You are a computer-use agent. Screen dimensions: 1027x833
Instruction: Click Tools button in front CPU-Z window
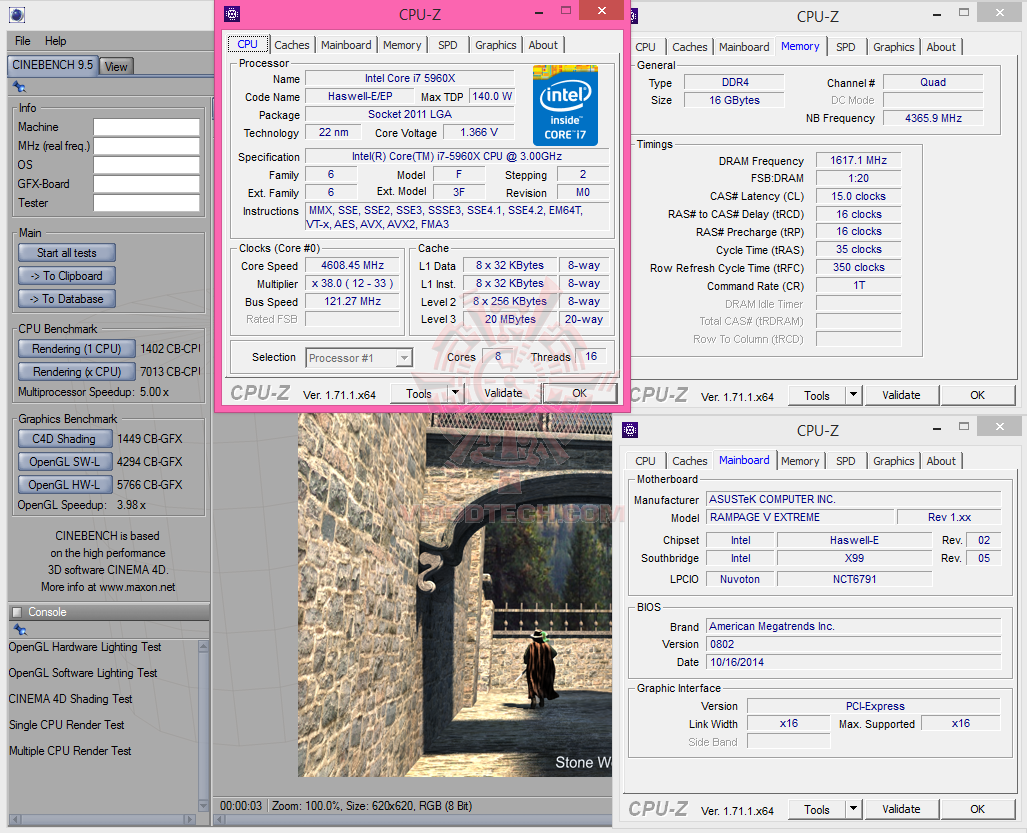point(419,394)
